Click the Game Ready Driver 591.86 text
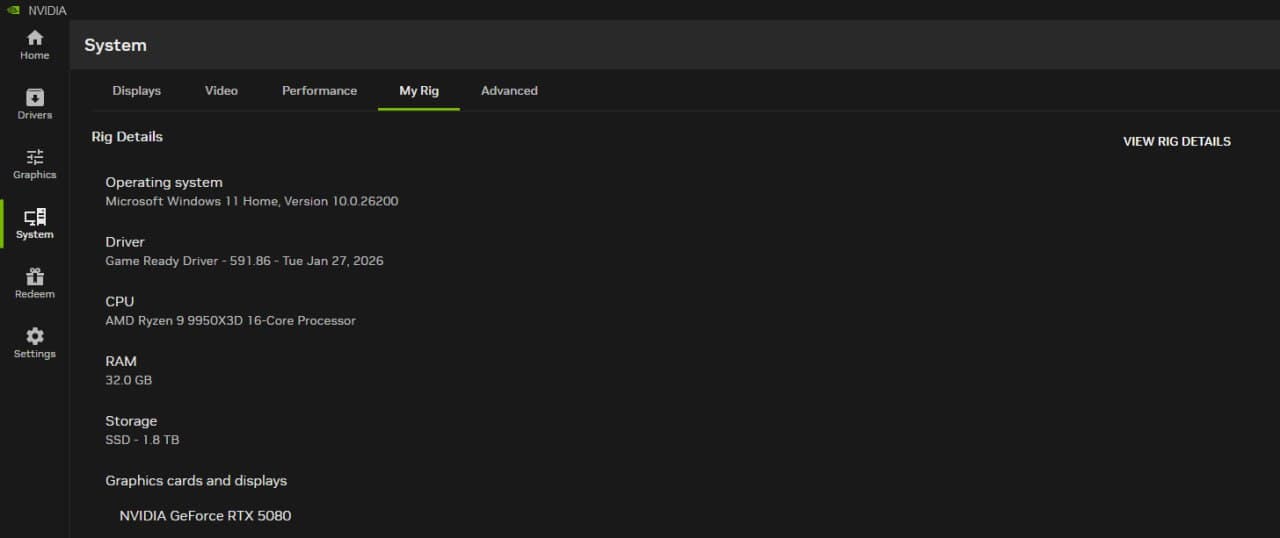The height and width of the screenshot is (538, 1280). [x=244, y=261]
